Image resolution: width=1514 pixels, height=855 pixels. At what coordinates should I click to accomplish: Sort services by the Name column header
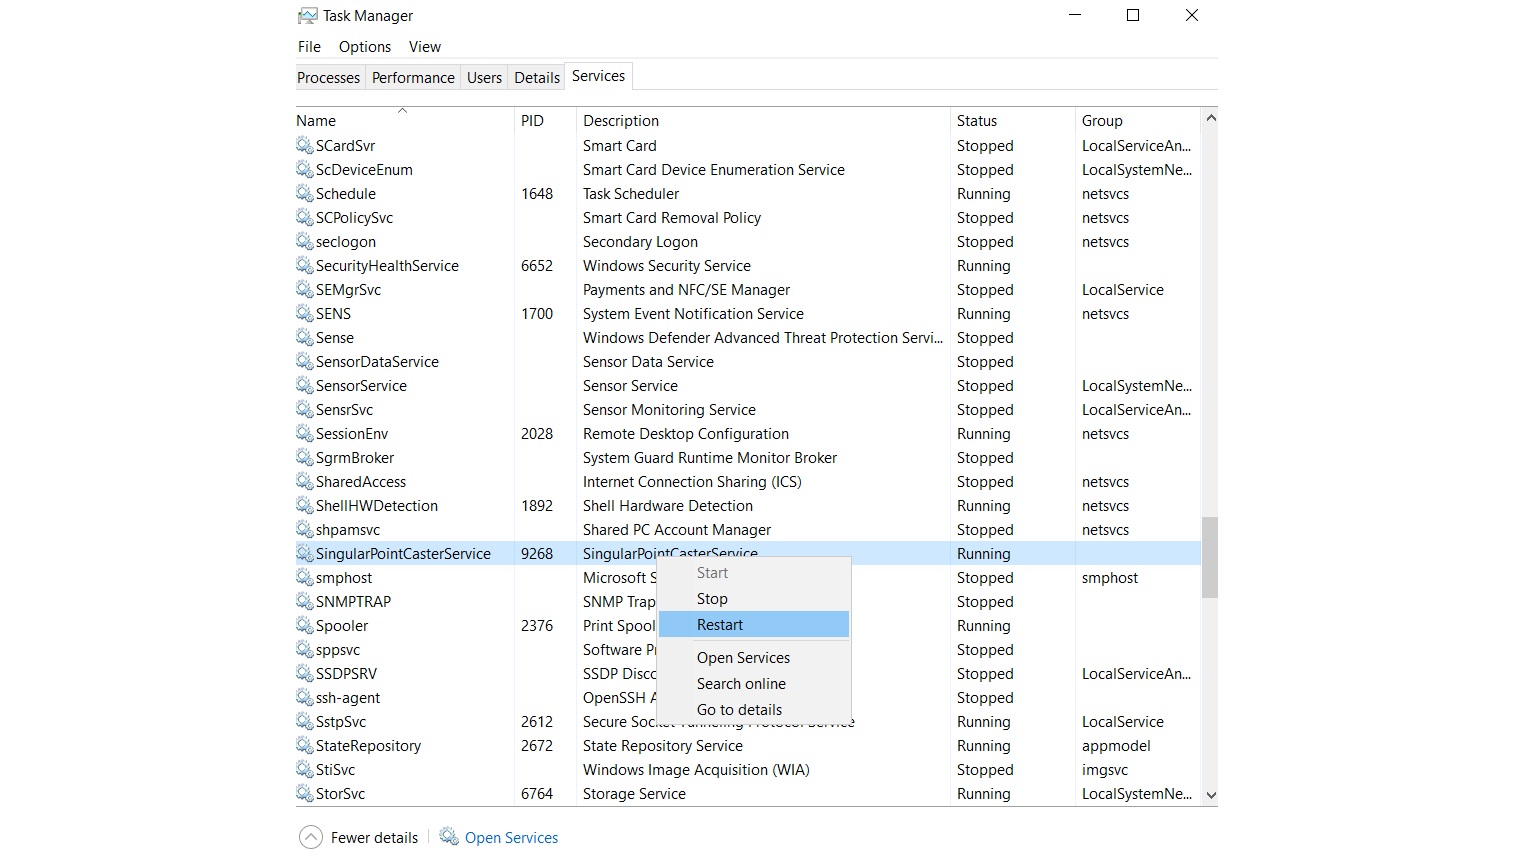316,121
